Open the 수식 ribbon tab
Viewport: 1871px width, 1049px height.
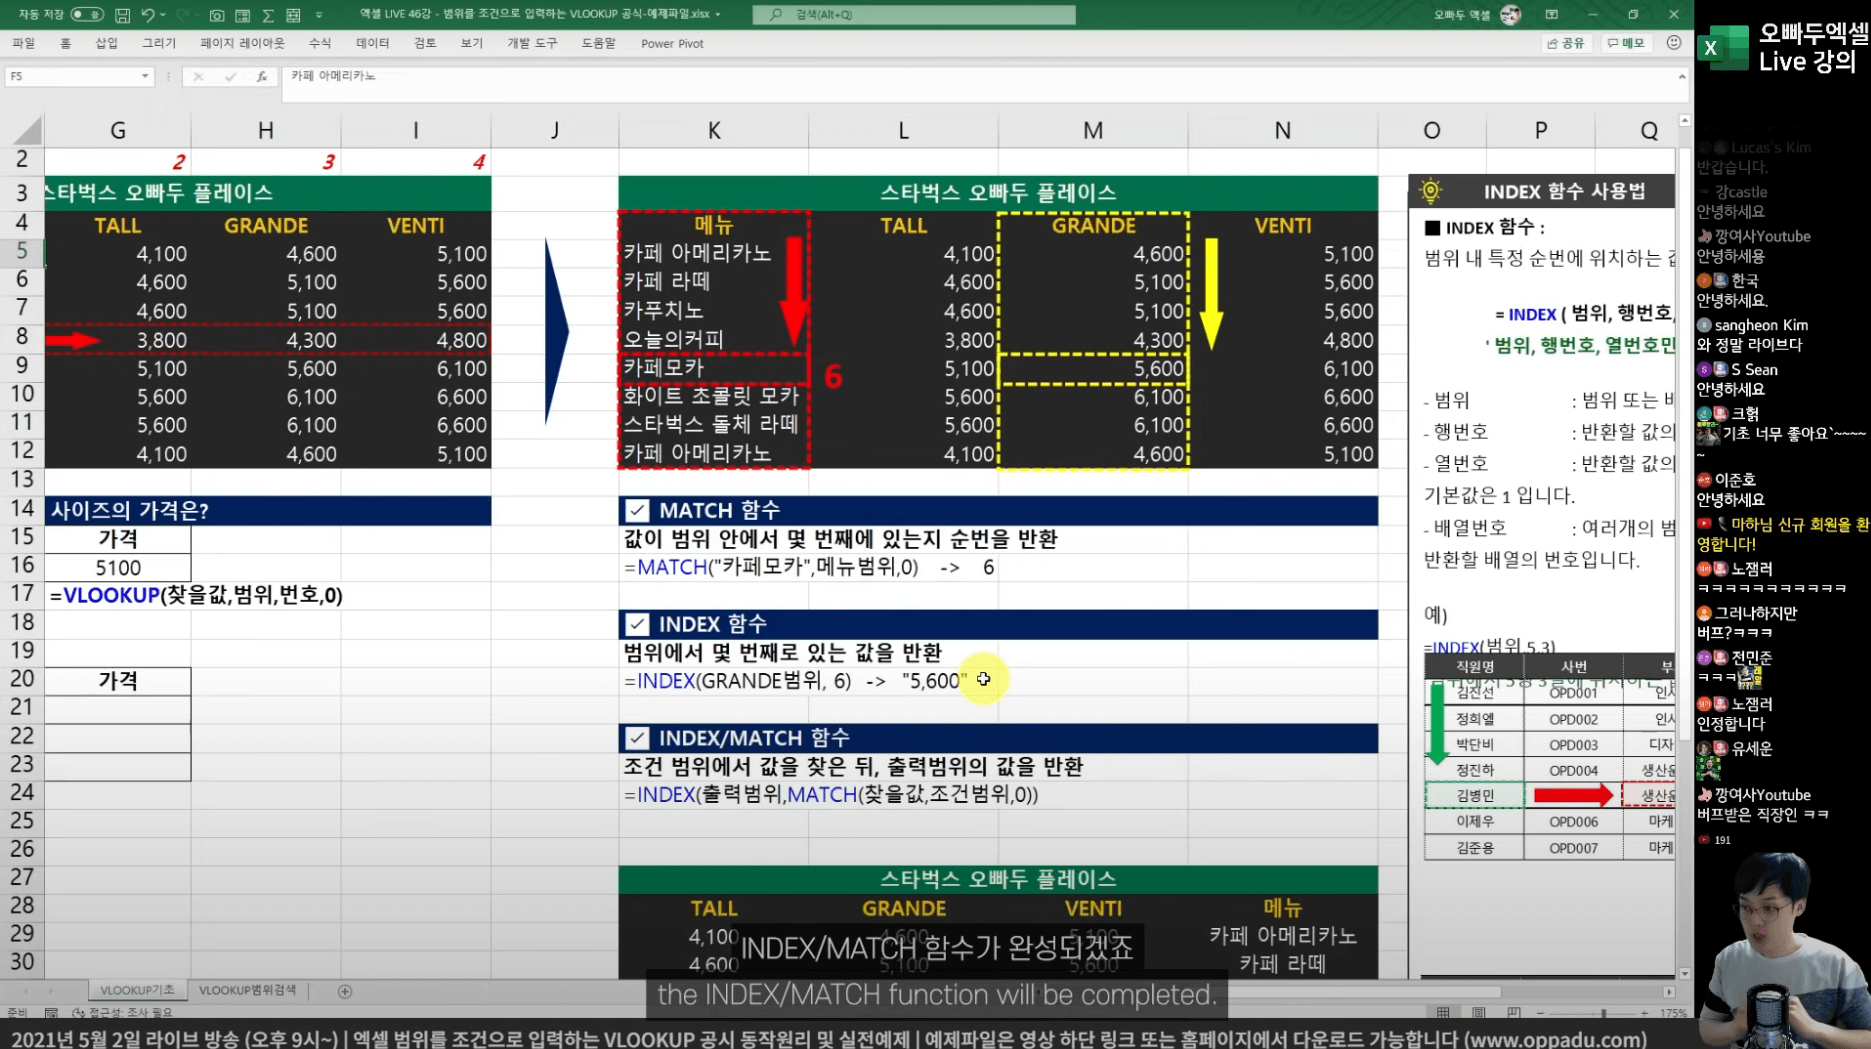320,43
